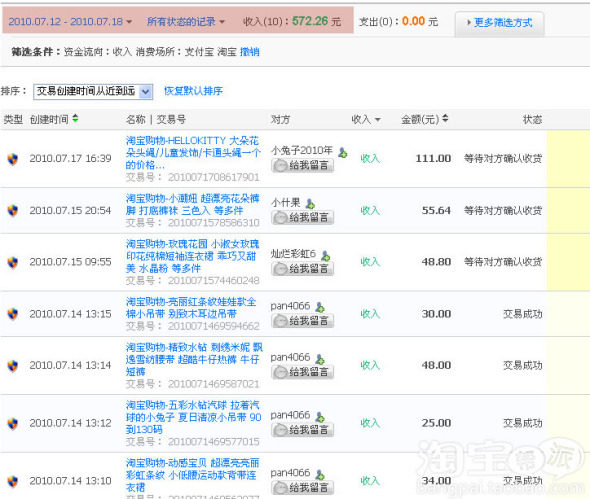Click 给我留言 button for 灿烂彩虹6

303,269
